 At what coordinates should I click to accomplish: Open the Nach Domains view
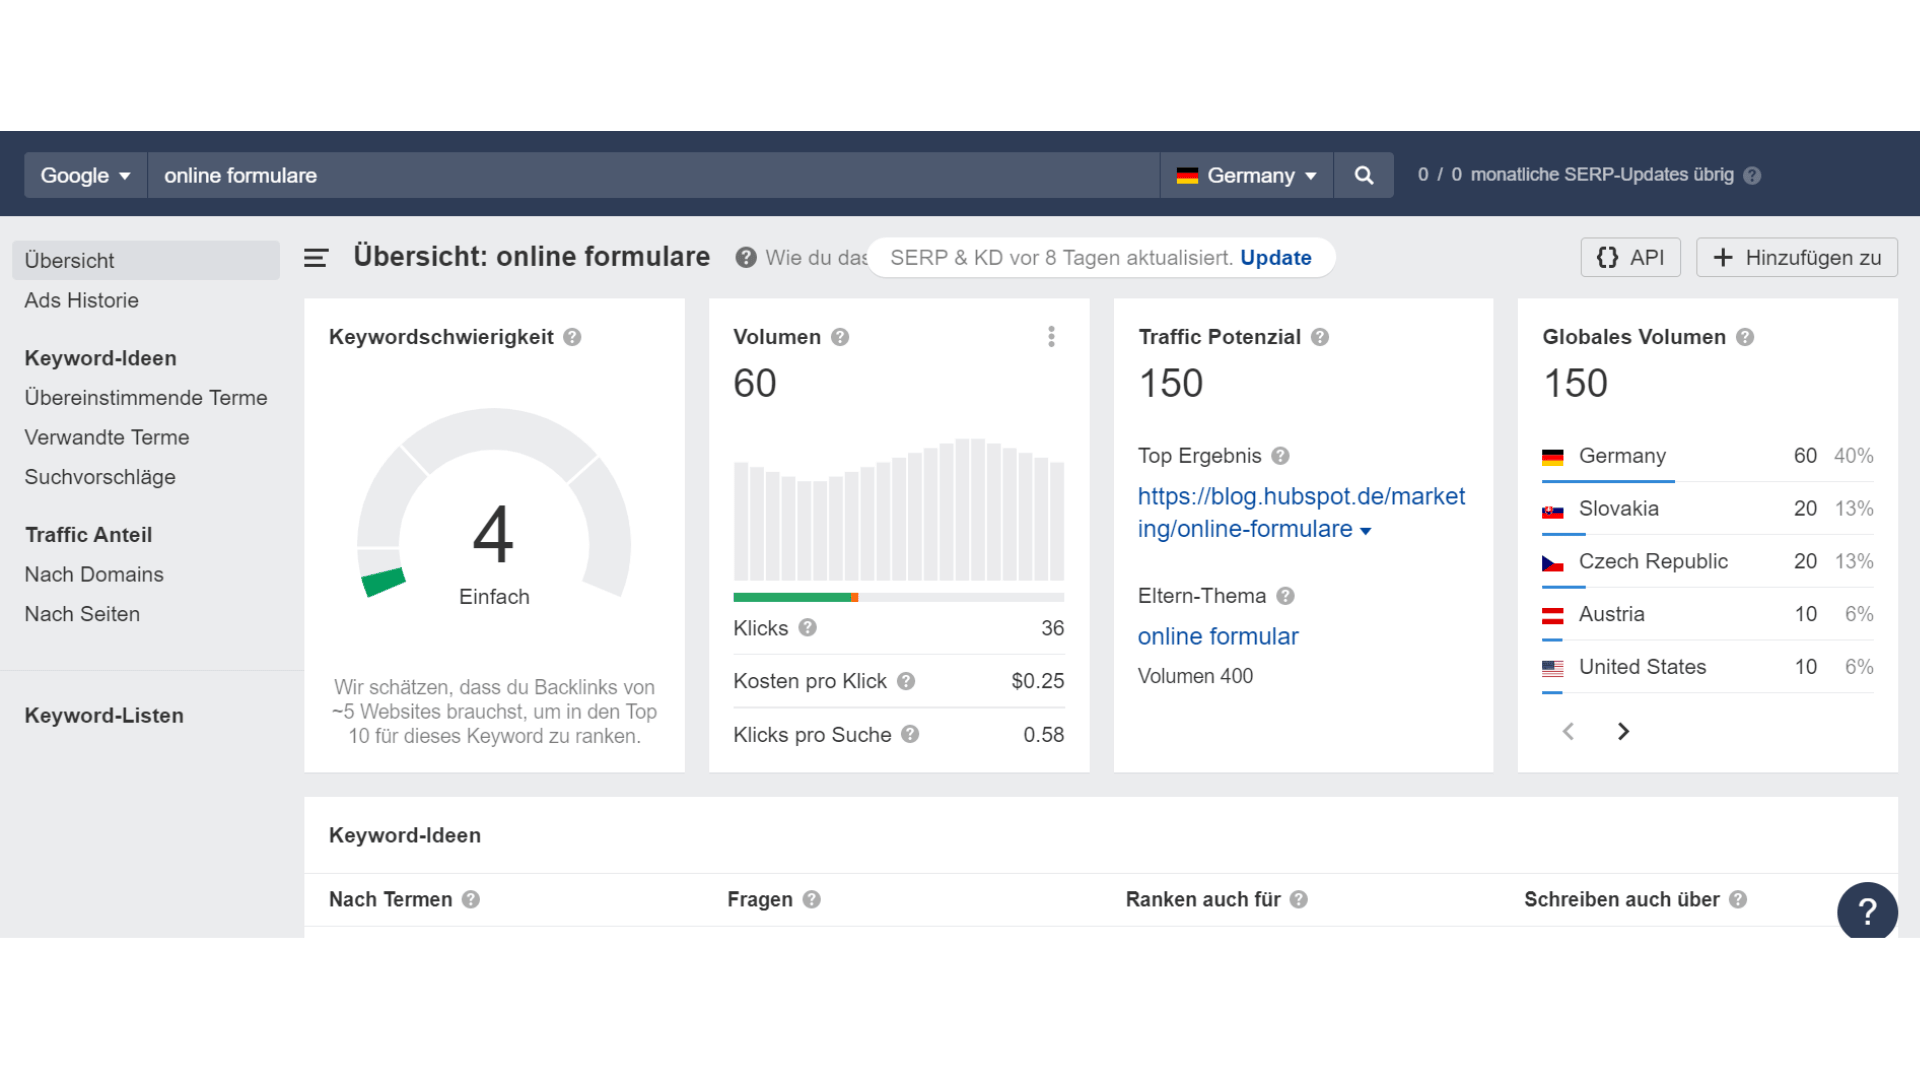point(93,574)
